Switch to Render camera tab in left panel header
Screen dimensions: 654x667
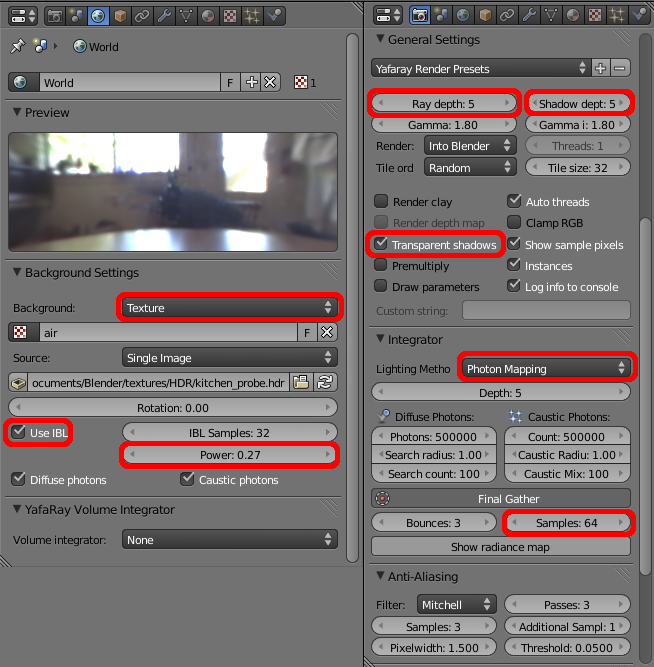(x=55, y=16)
